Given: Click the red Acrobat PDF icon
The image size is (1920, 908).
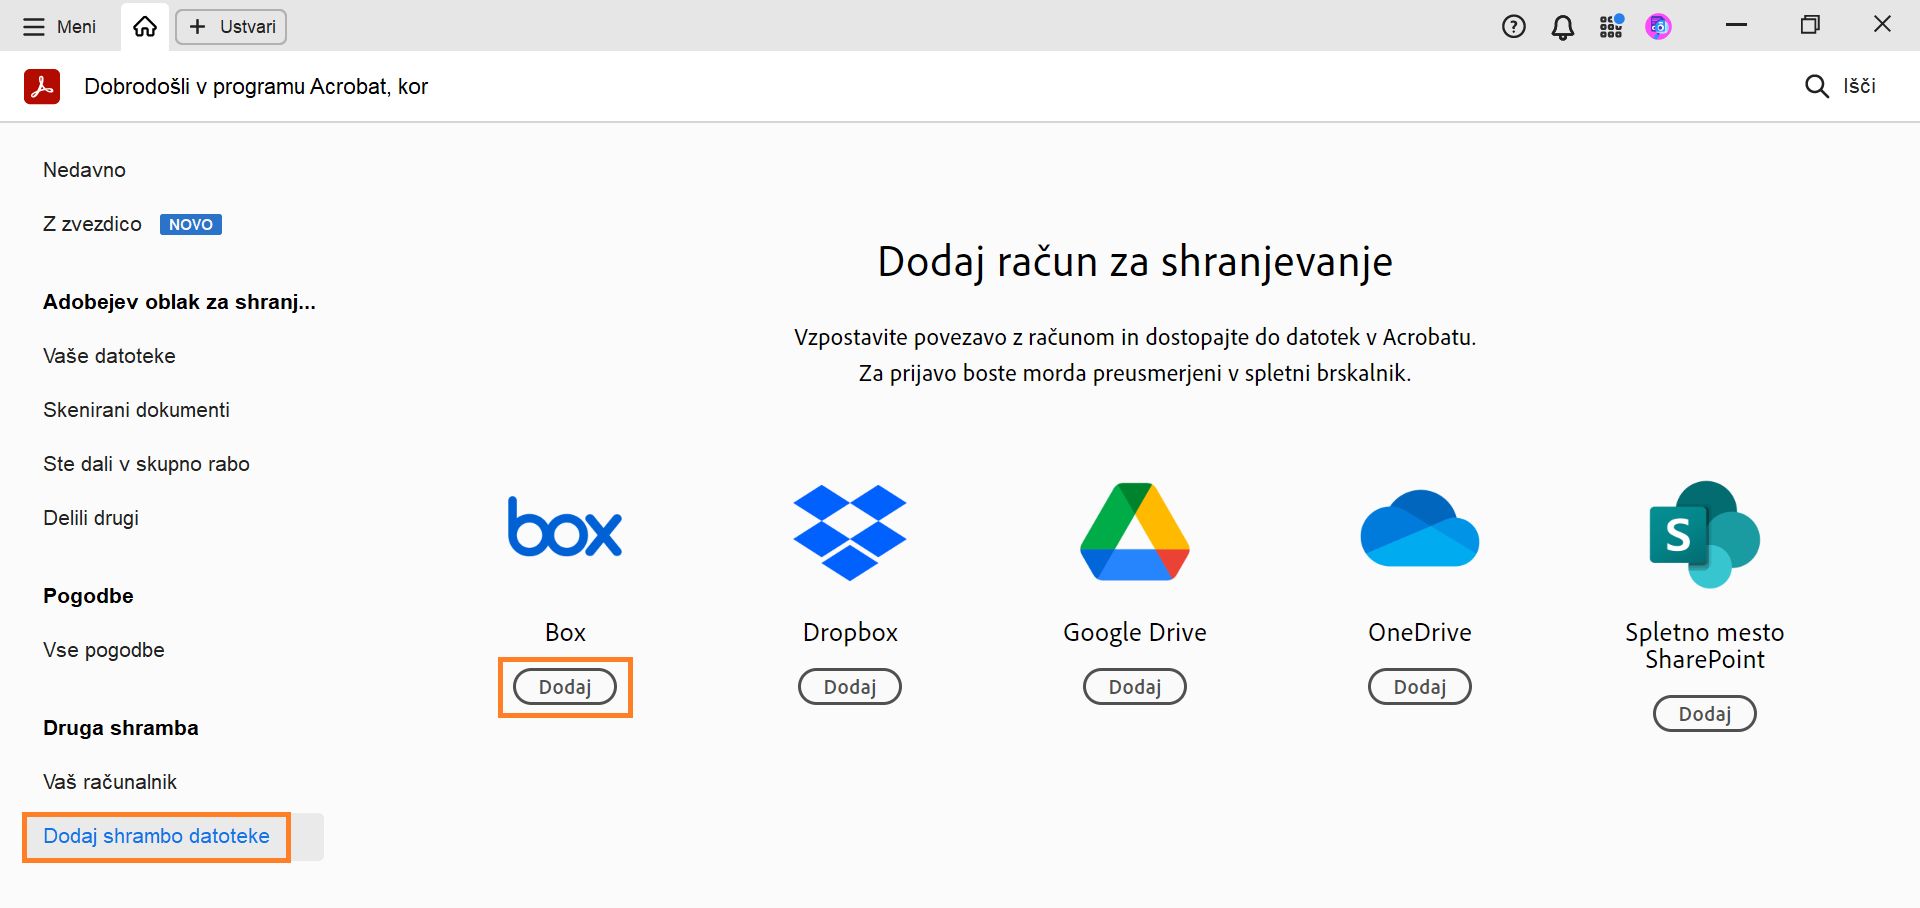Looking at the screenshot, I should (41, 86).
